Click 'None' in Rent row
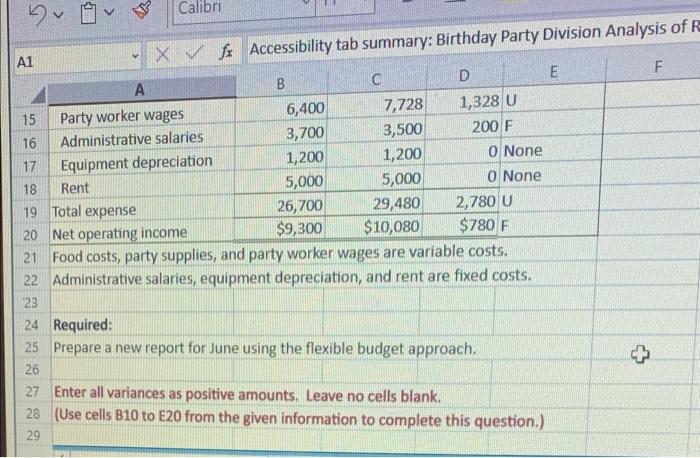The width and height of the screenshot is (700, 458). (x=522, y=175)
